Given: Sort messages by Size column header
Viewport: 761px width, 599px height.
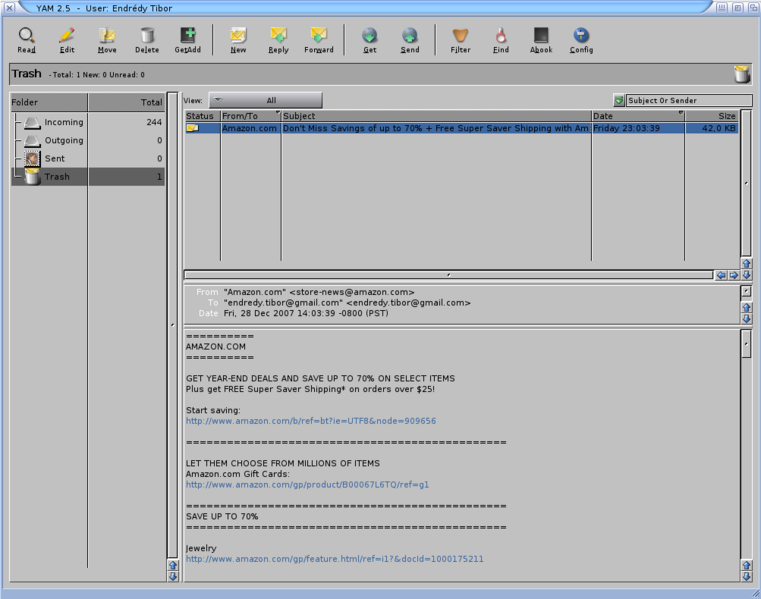Looking at the screenshot, I should pos(712,116).
